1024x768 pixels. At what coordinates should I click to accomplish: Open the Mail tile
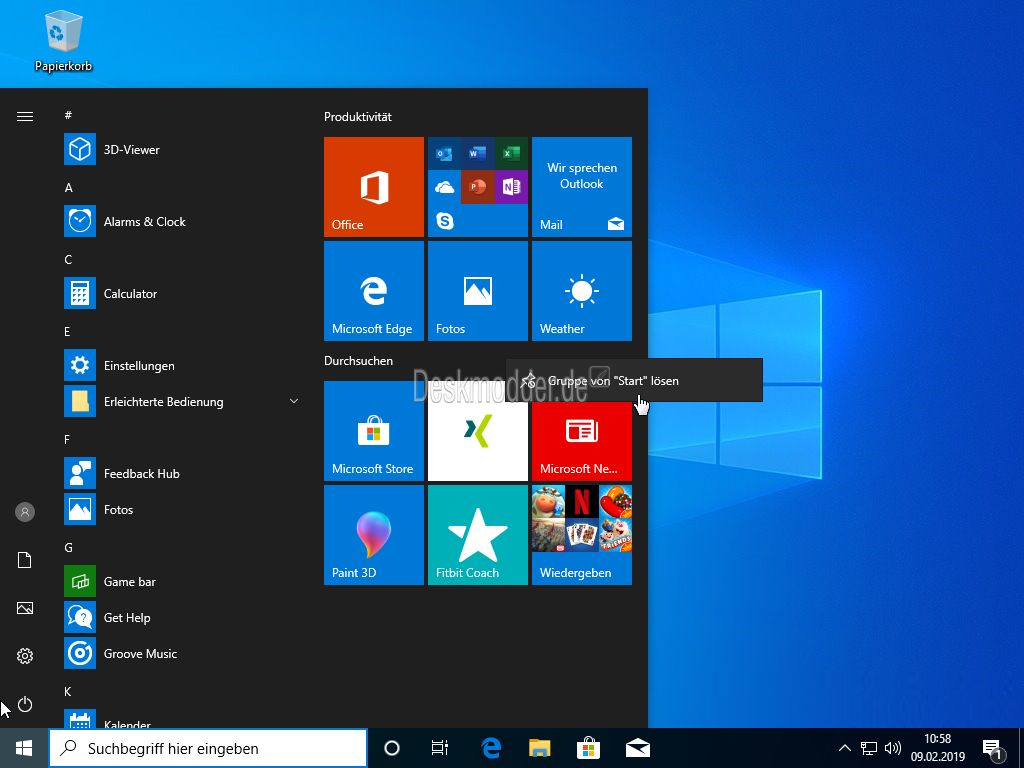(x=582, y=187)
